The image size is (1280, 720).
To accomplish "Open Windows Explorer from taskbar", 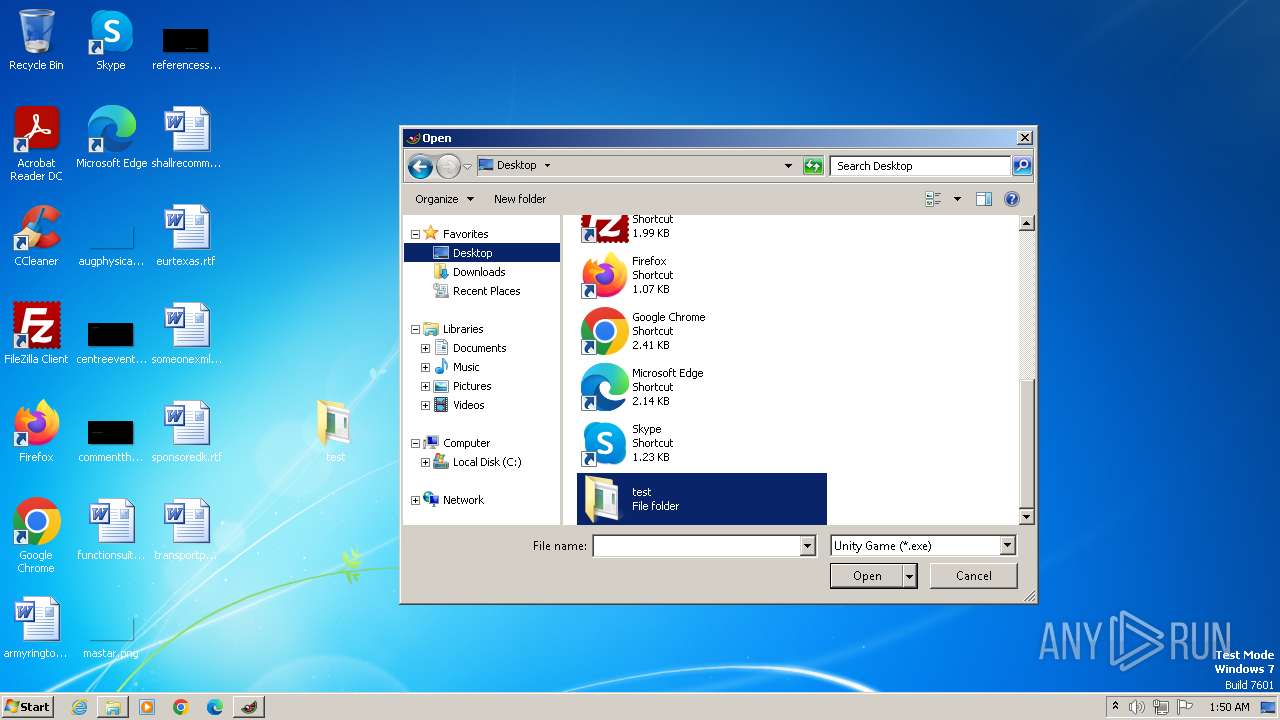I will click(x=113, y=707).
